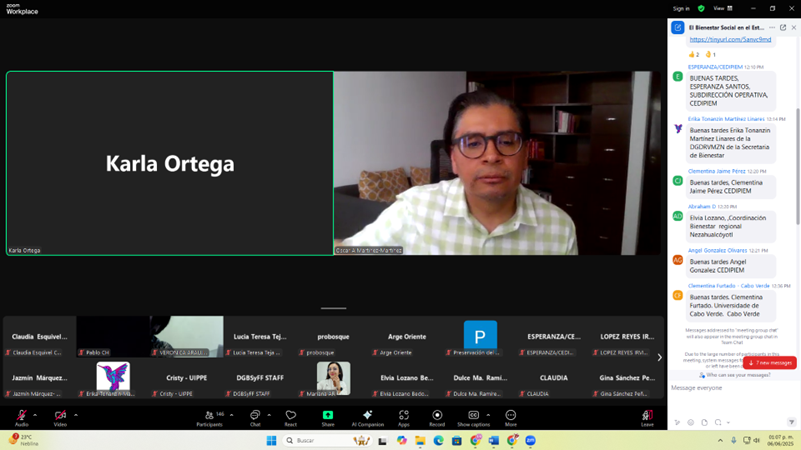Expand the chat options arrow beside Chat
801x450 pixels.
pos(269,415)
